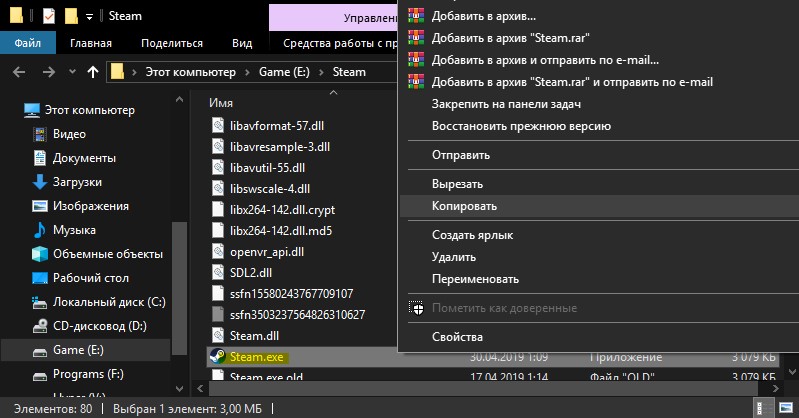
Task: Click Game (E:) in the address breadcrumb
Action: click(284, 72)
